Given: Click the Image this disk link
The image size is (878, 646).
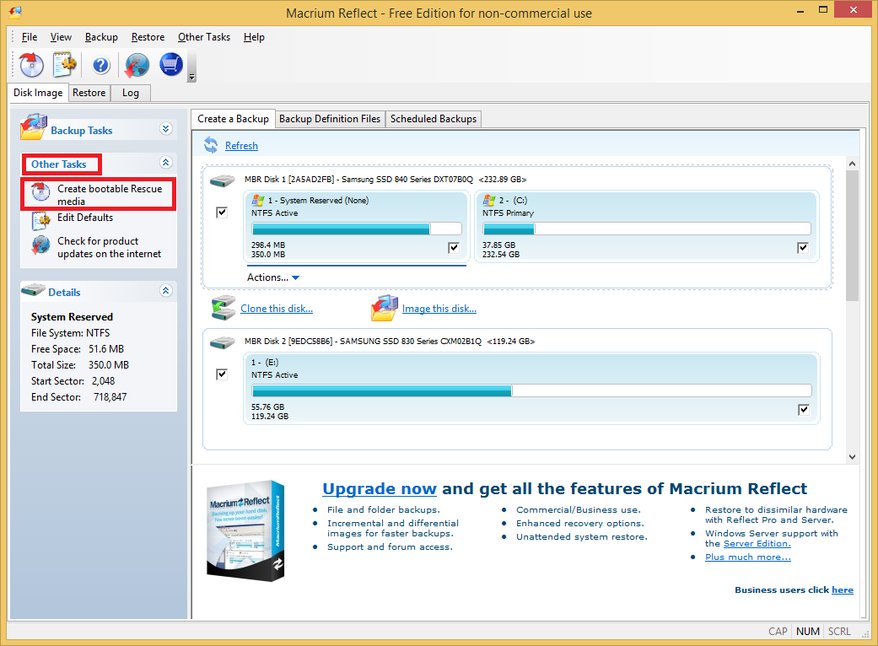Looking at the screenshot, I should [x=439, y=308].
